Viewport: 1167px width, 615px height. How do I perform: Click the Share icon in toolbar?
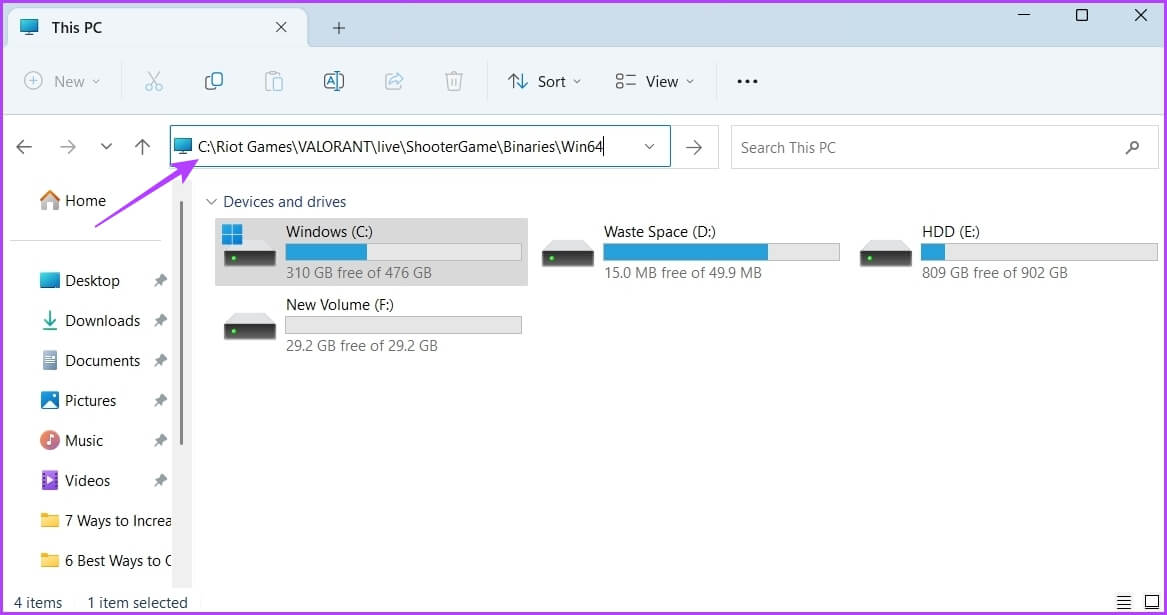394,81
